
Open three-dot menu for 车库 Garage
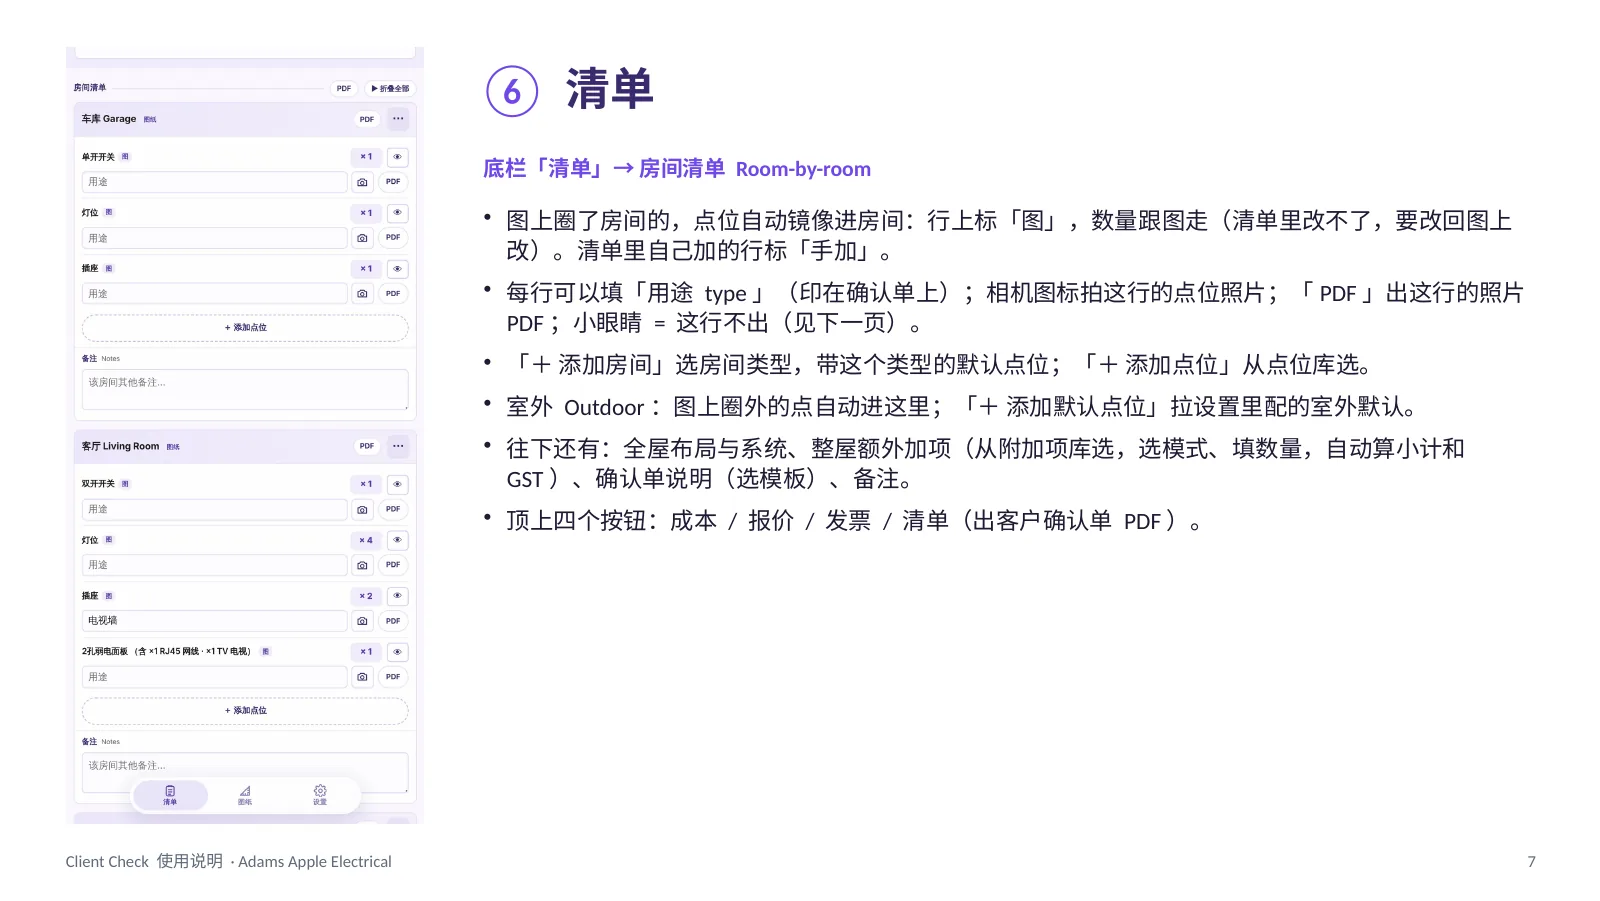pos(398,119)
